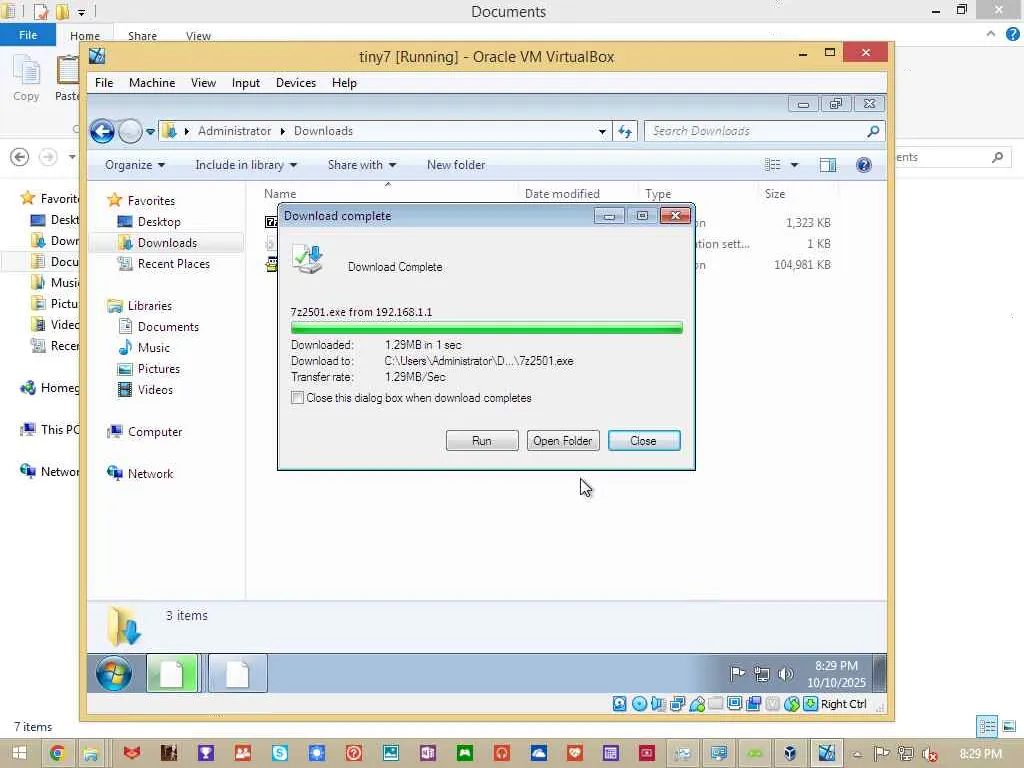Click the Administrator breadcrumb arrow
Viewport: 1024px width, 768px height.
[283, 131]
